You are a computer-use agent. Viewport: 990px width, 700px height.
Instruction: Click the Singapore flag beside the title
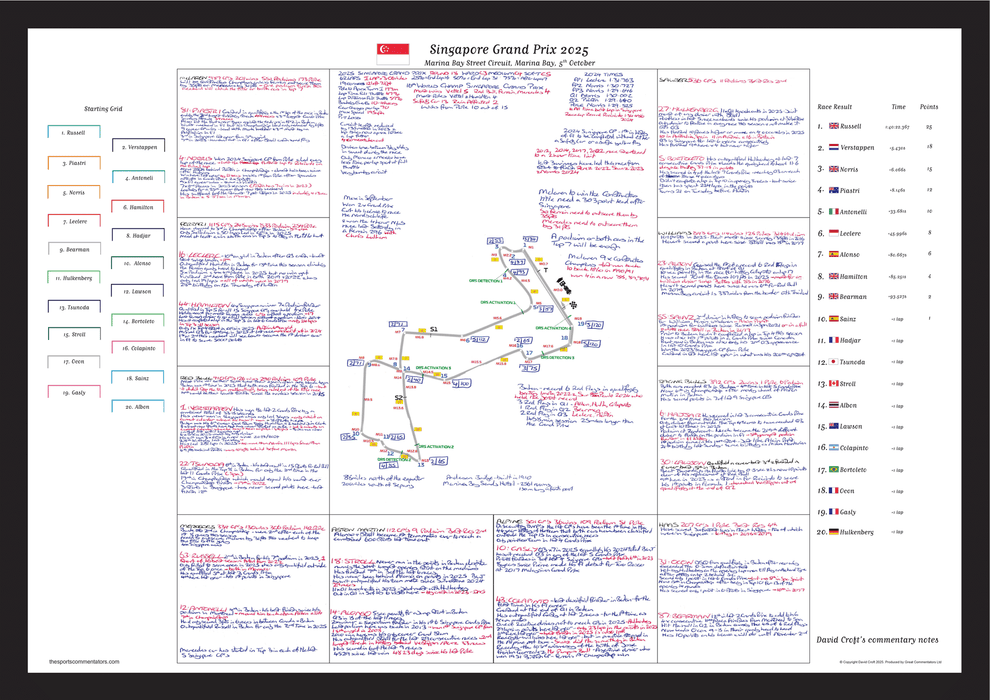coord(386,50)
